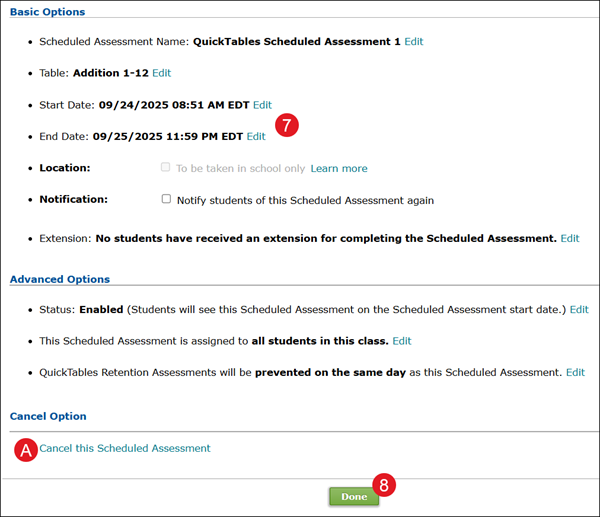600x517 pixels.
Task: Enable the Notify students checkbox
Action: pos(166,199)
